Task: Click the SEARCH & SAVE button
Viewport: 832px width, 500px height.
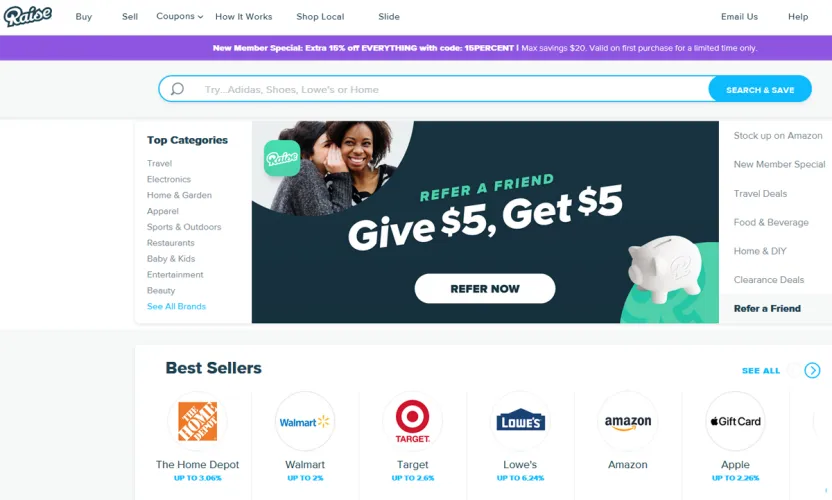Action: pyautogui.click(x=760, y=89)
